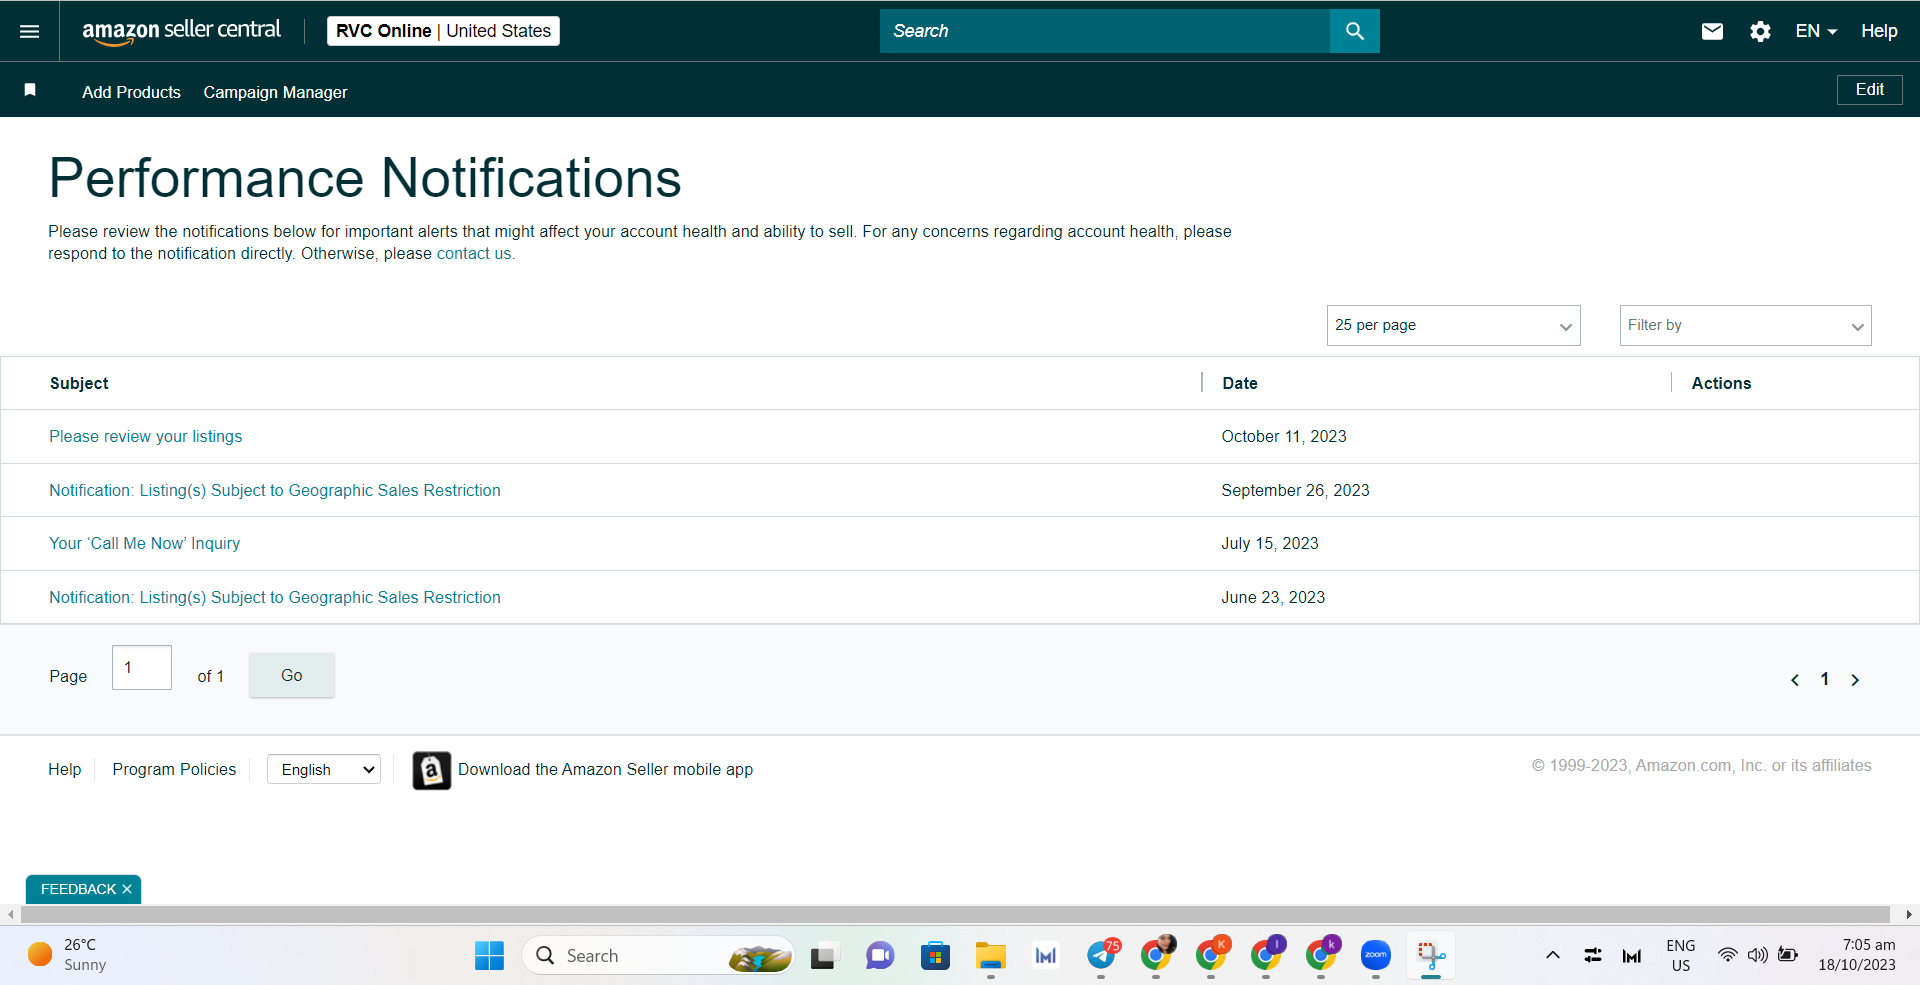Click Help in the top bar

(x=1879, y=31)
